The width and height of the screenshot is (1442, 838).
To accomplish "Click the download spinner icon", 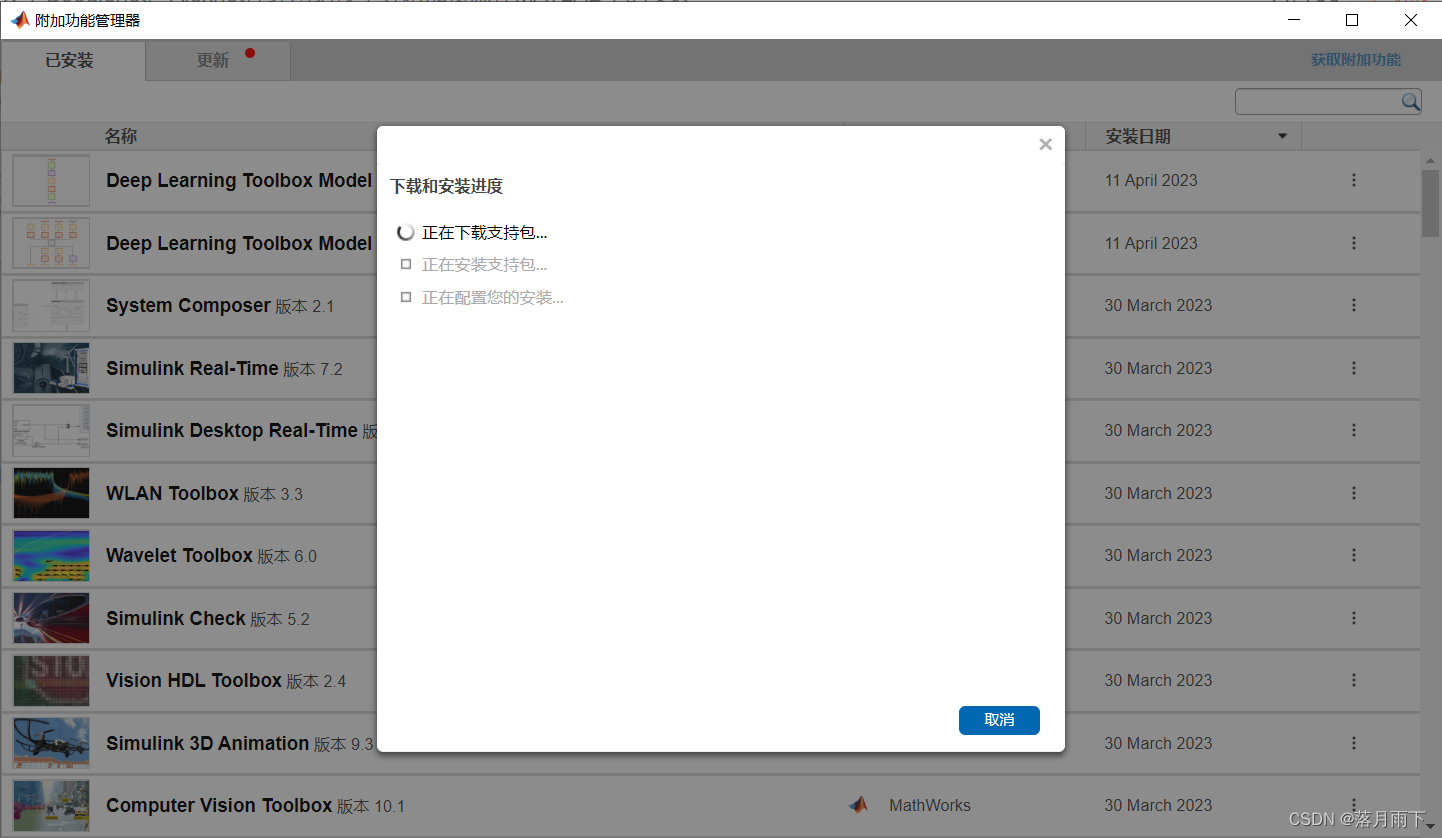I will [405, 232].
